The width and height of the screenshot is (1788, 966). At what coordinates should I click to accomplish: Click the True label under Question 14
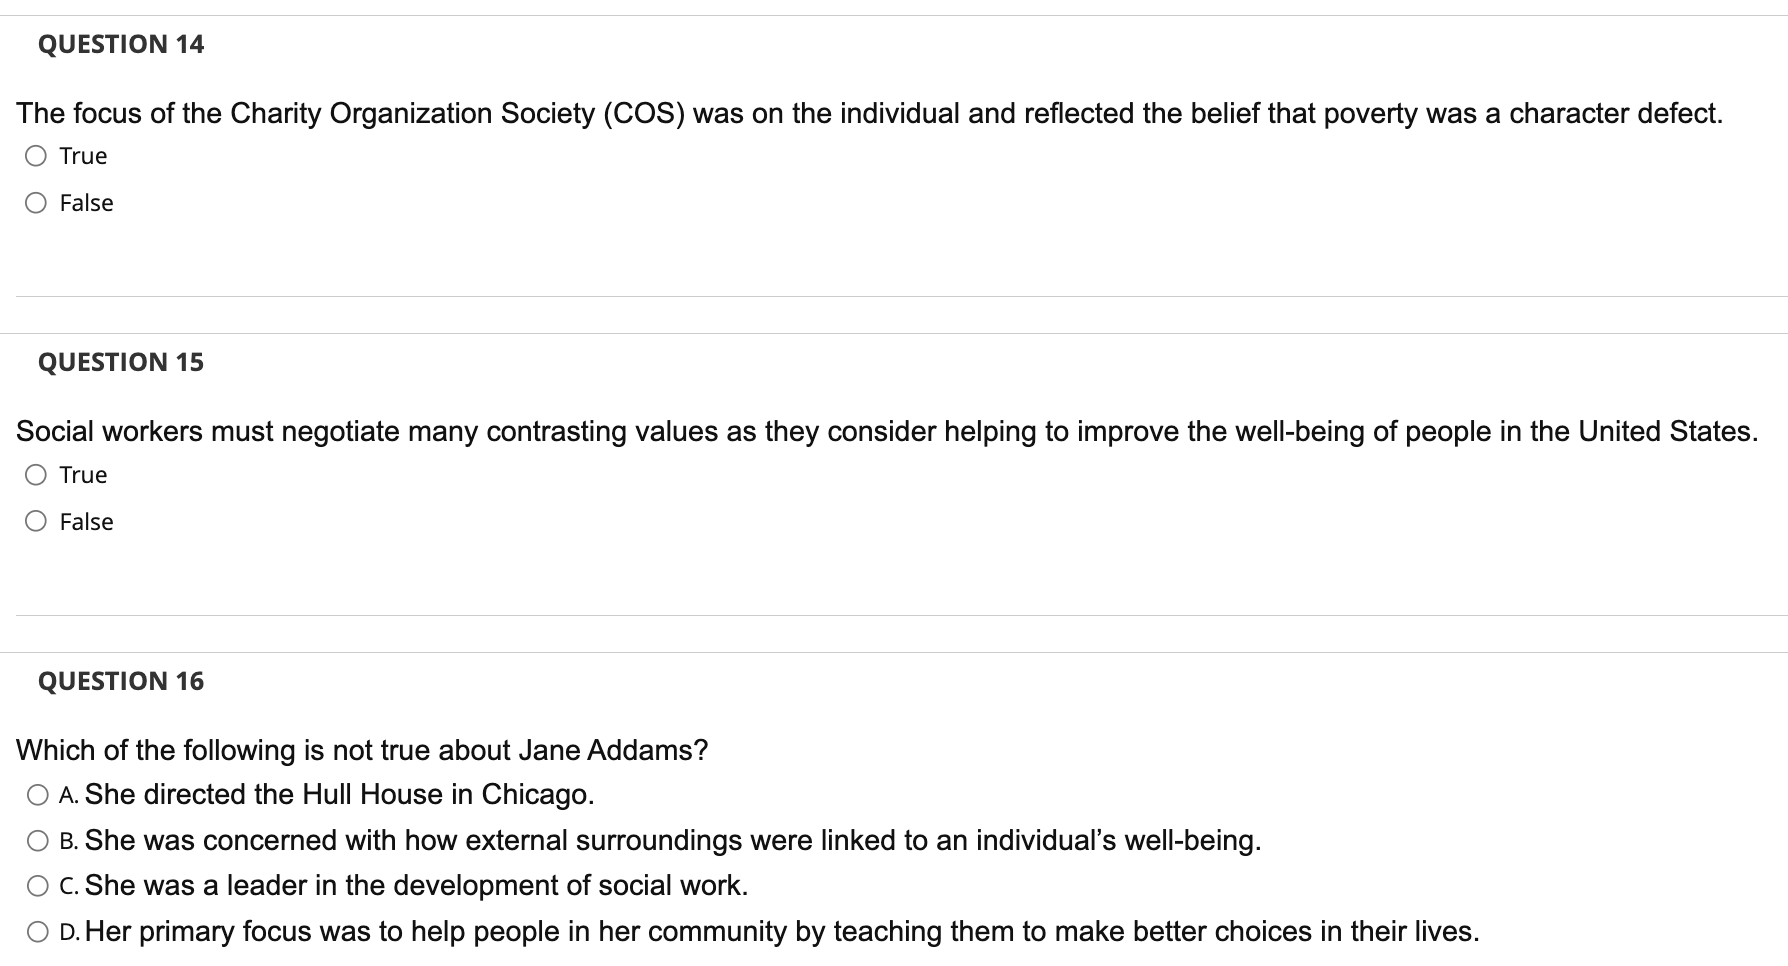pos(83,155)
